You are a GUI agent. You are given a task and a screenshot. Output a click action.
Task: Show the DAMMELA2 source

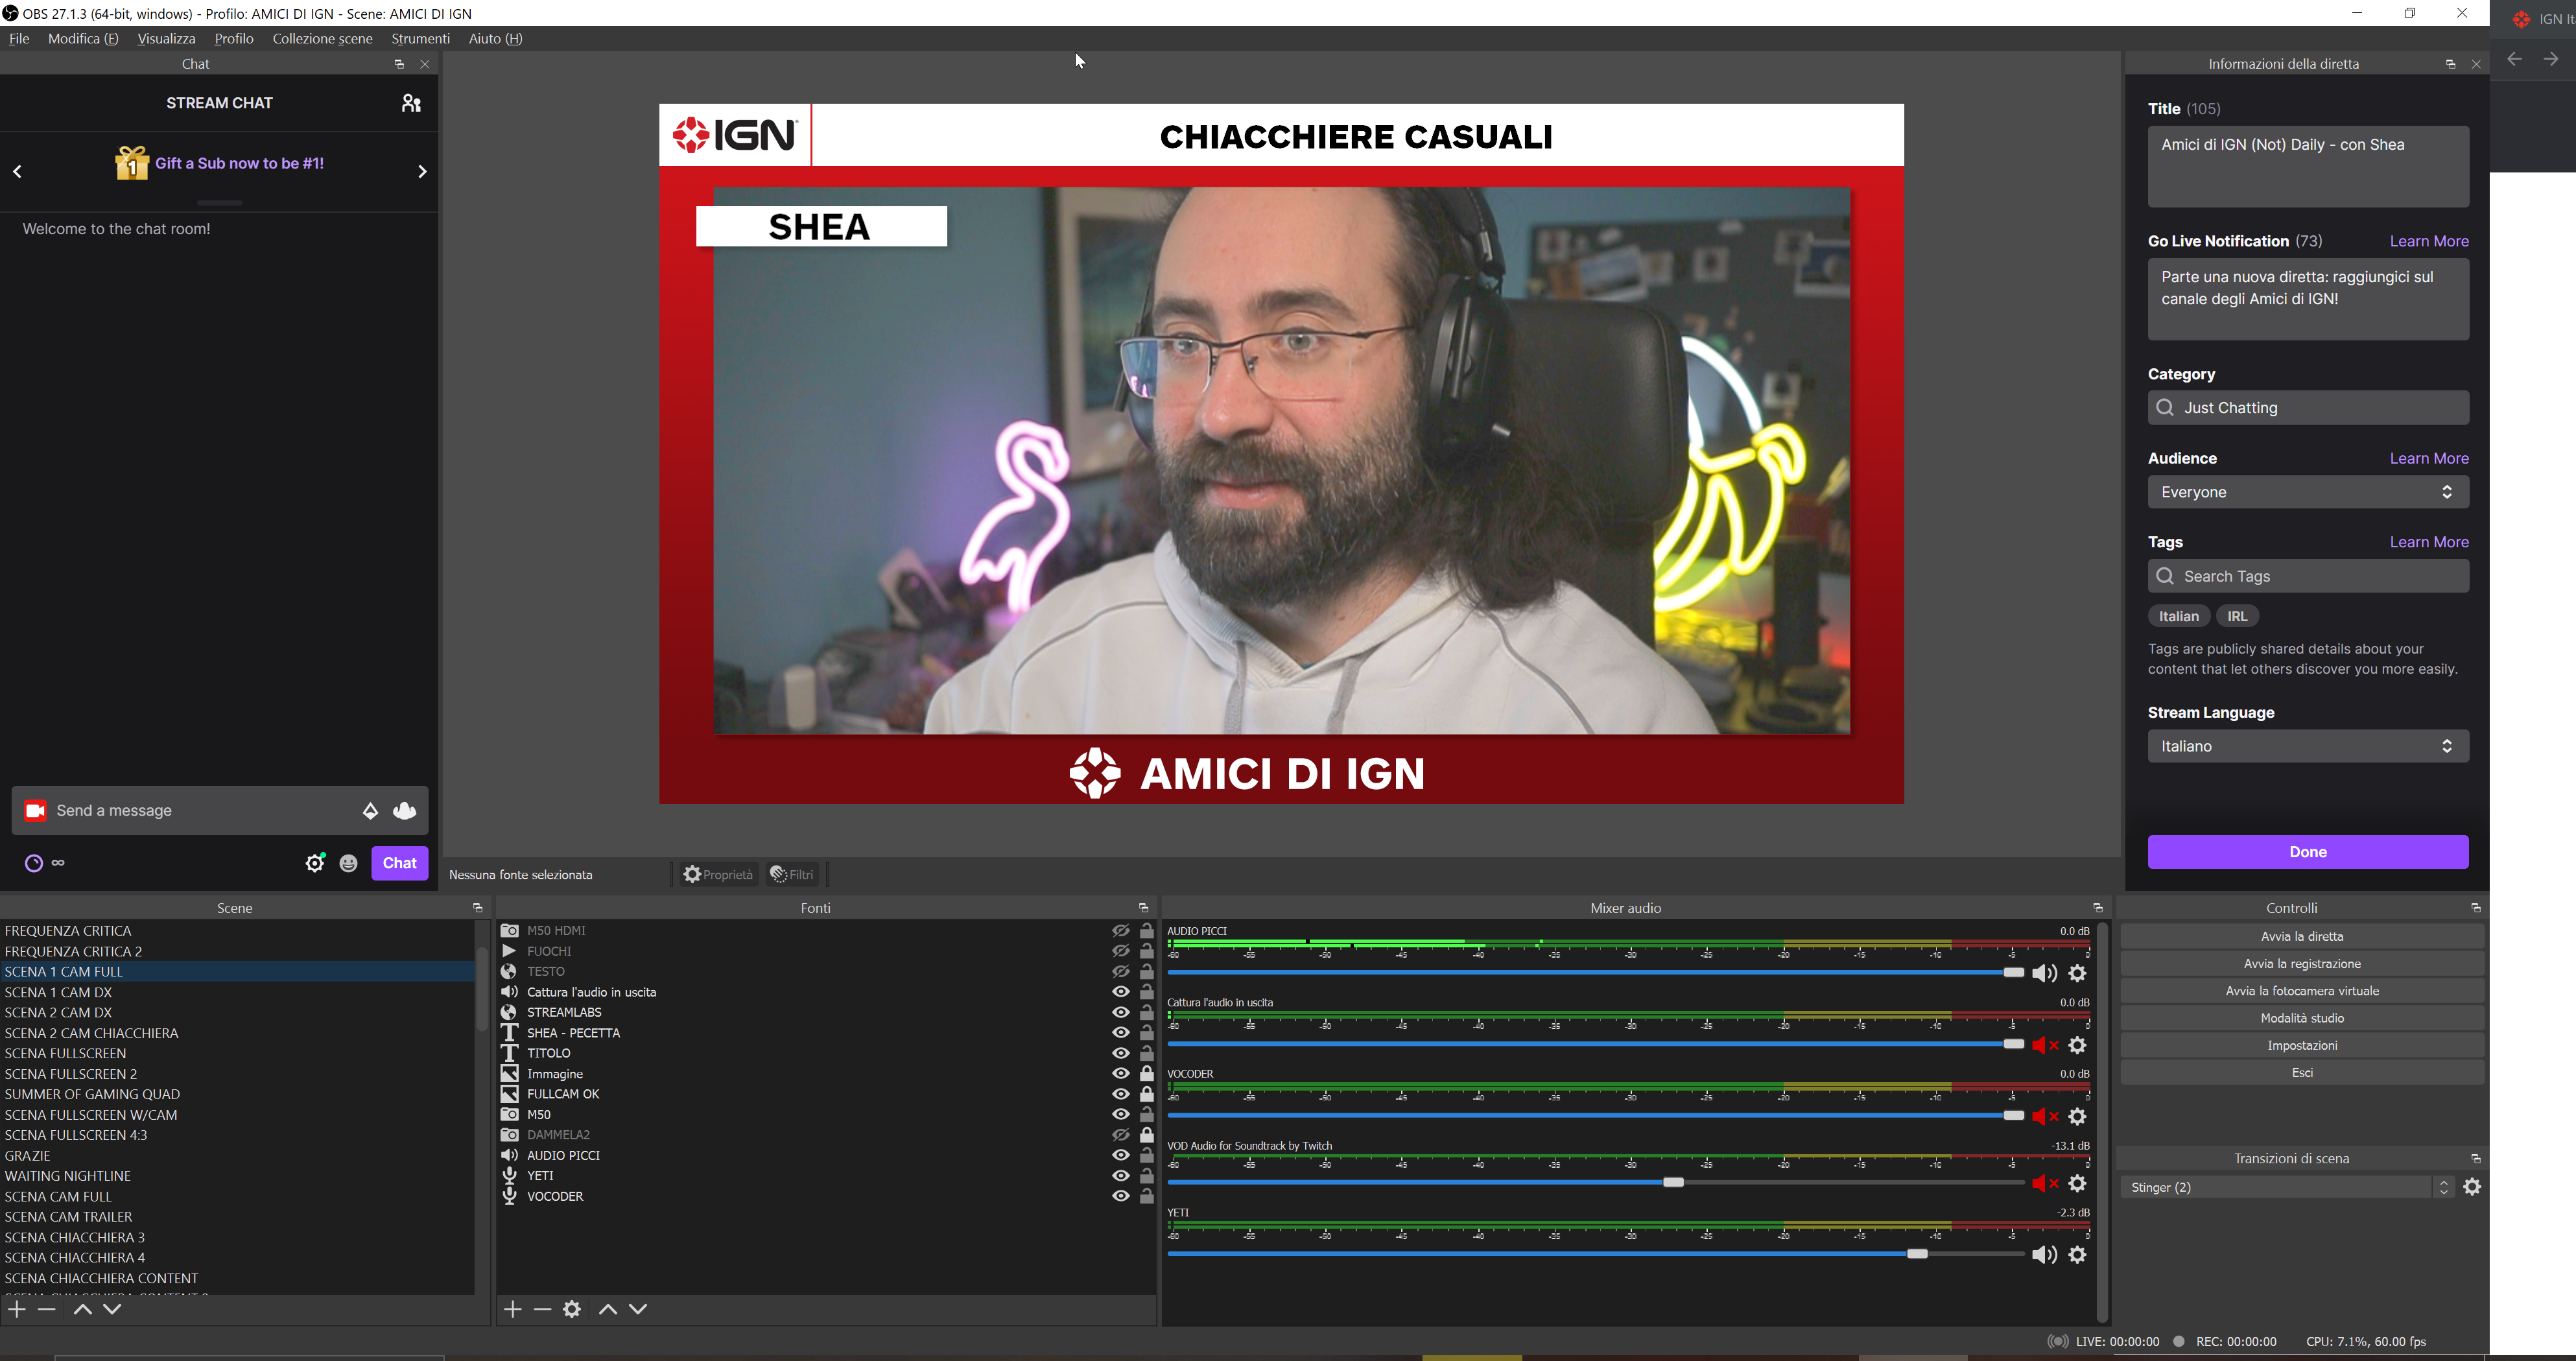pyautogui.click(x=1121, y=1135)
